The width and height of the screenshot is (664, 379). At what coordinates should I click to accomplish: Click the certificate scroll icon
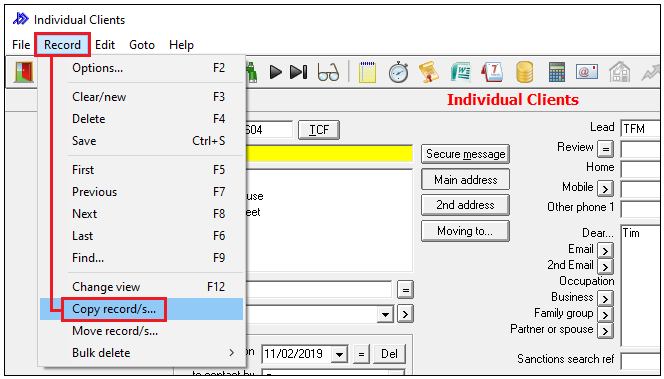[429, 72]
